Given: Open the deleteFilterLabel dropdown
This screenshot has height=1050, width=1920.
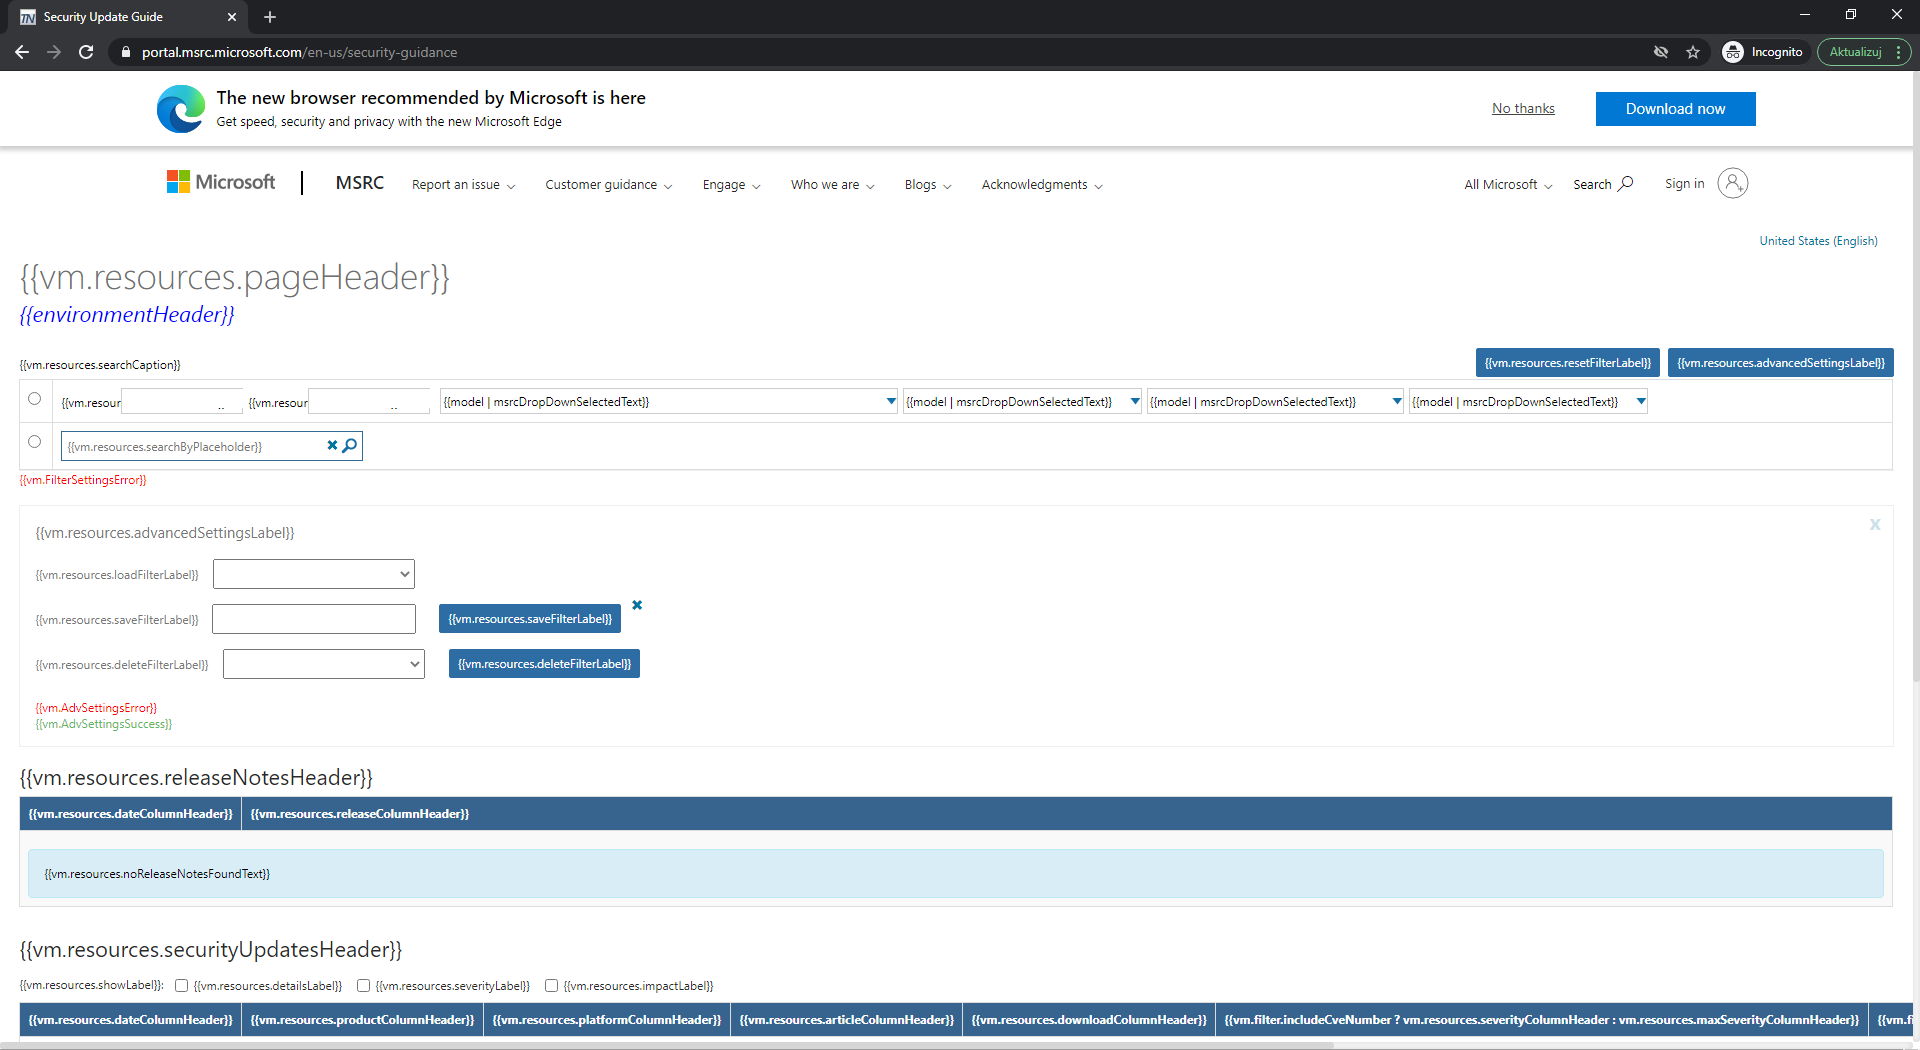Looking at the screenshot, I should [x=324, y=664].
